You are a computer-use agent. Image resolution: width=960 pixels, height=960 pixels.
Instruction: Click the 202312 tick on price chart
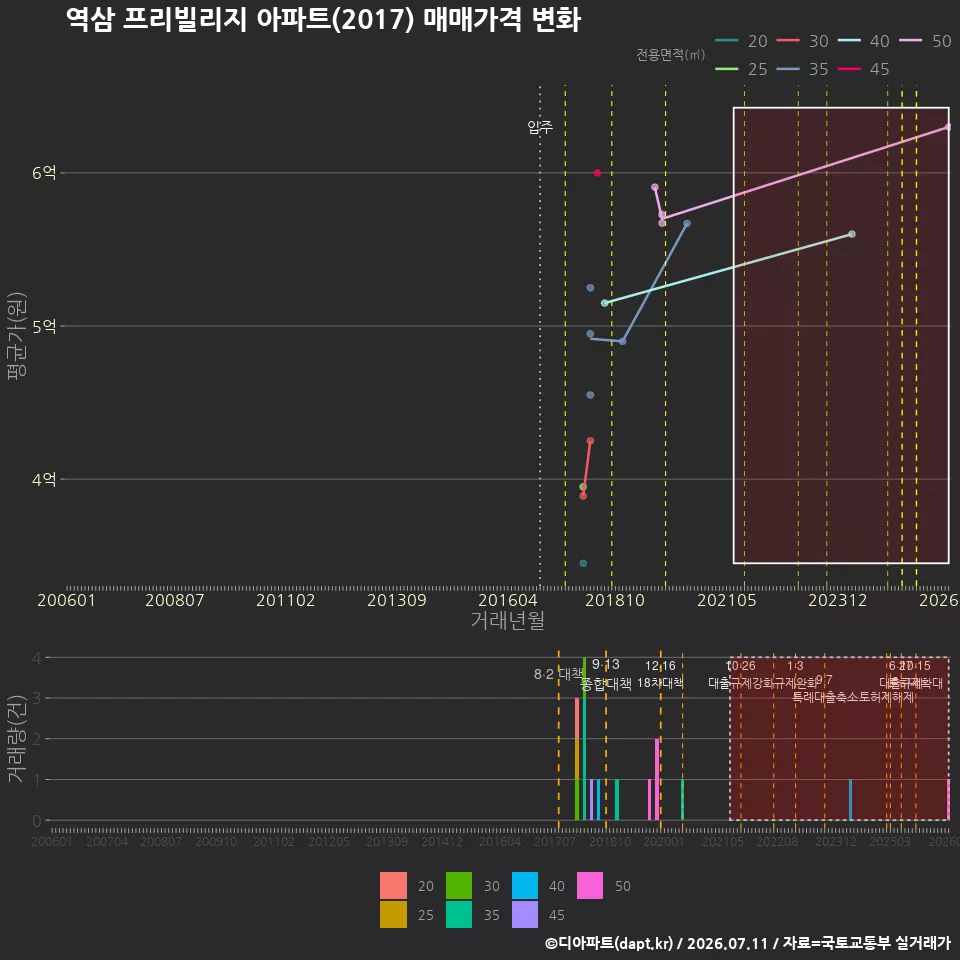pyautogui.click(x=838, y=600)
